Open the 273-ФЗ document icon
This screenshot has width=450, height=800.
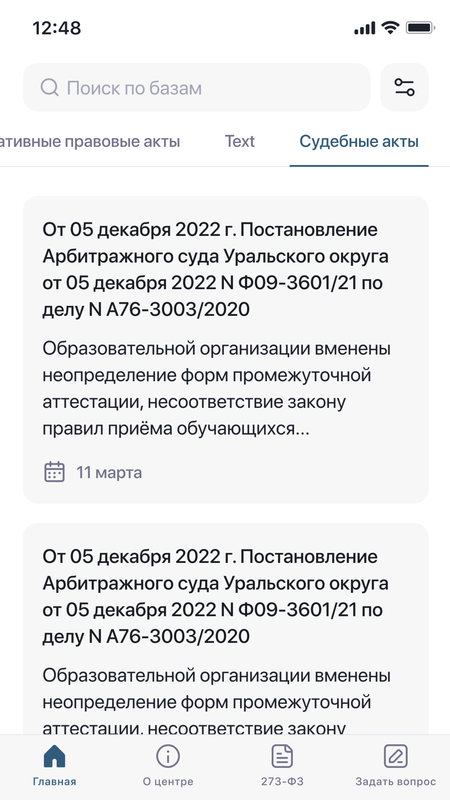pyautogui.click(x=282, y=756)
